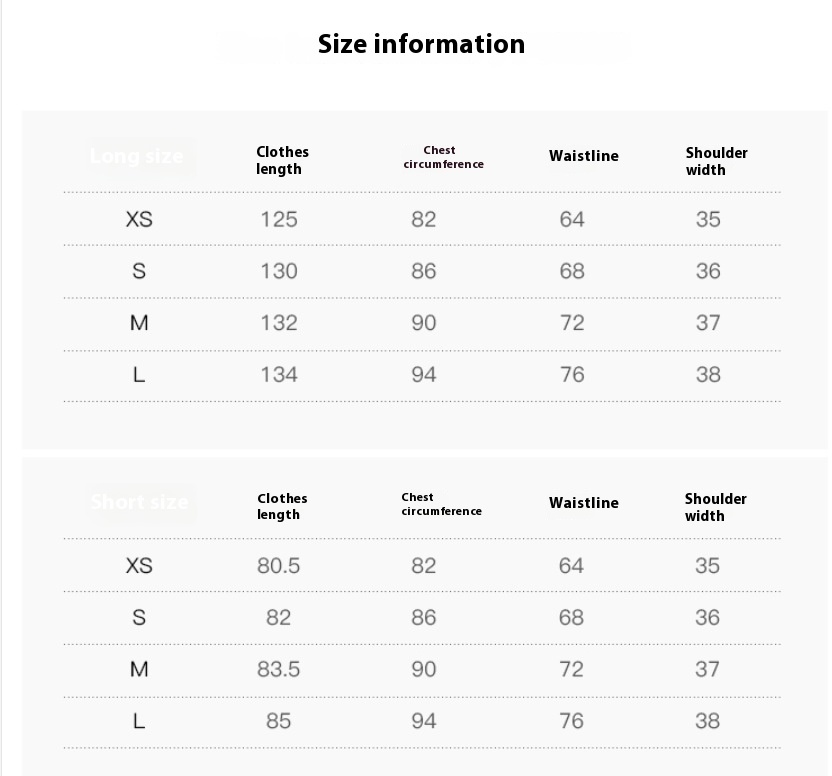Click Waistline header in short size table
Image resolution: width=832 pixels, height=776 pixels.
[584, 503]
